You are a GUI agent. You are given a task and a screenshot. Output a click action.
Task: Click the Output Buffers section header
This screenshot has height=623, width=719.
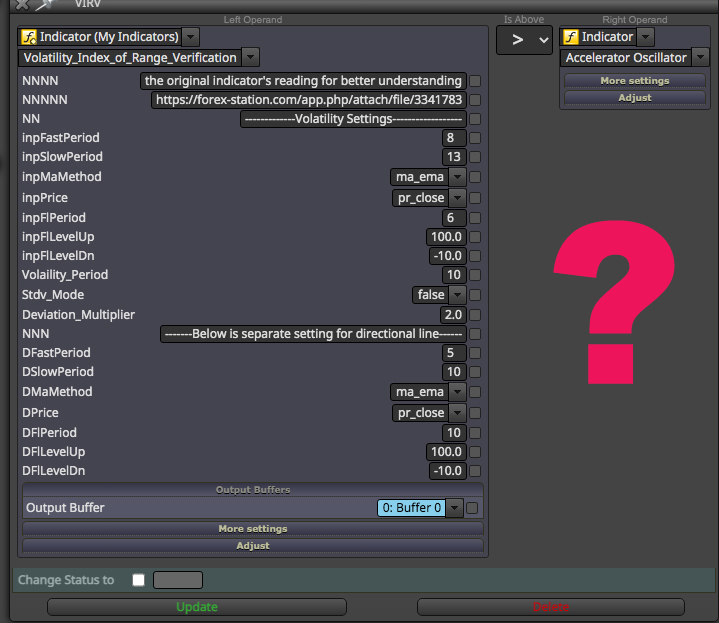pos(253,490)
